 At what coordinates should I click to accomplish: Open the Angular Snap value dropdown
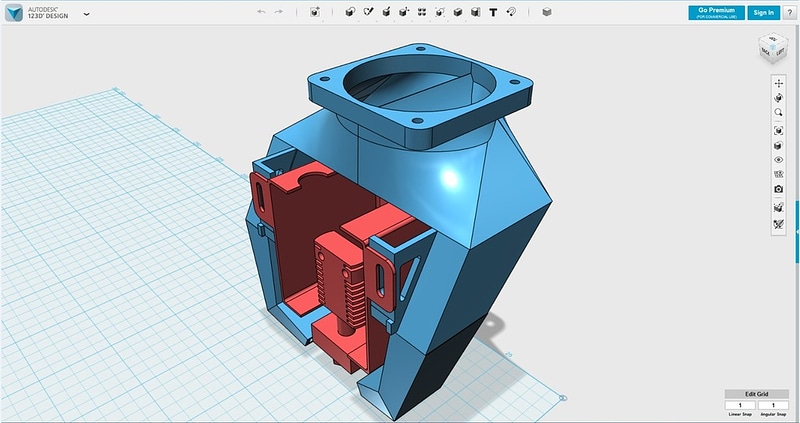pyautogui.click(x=773, y=405)
